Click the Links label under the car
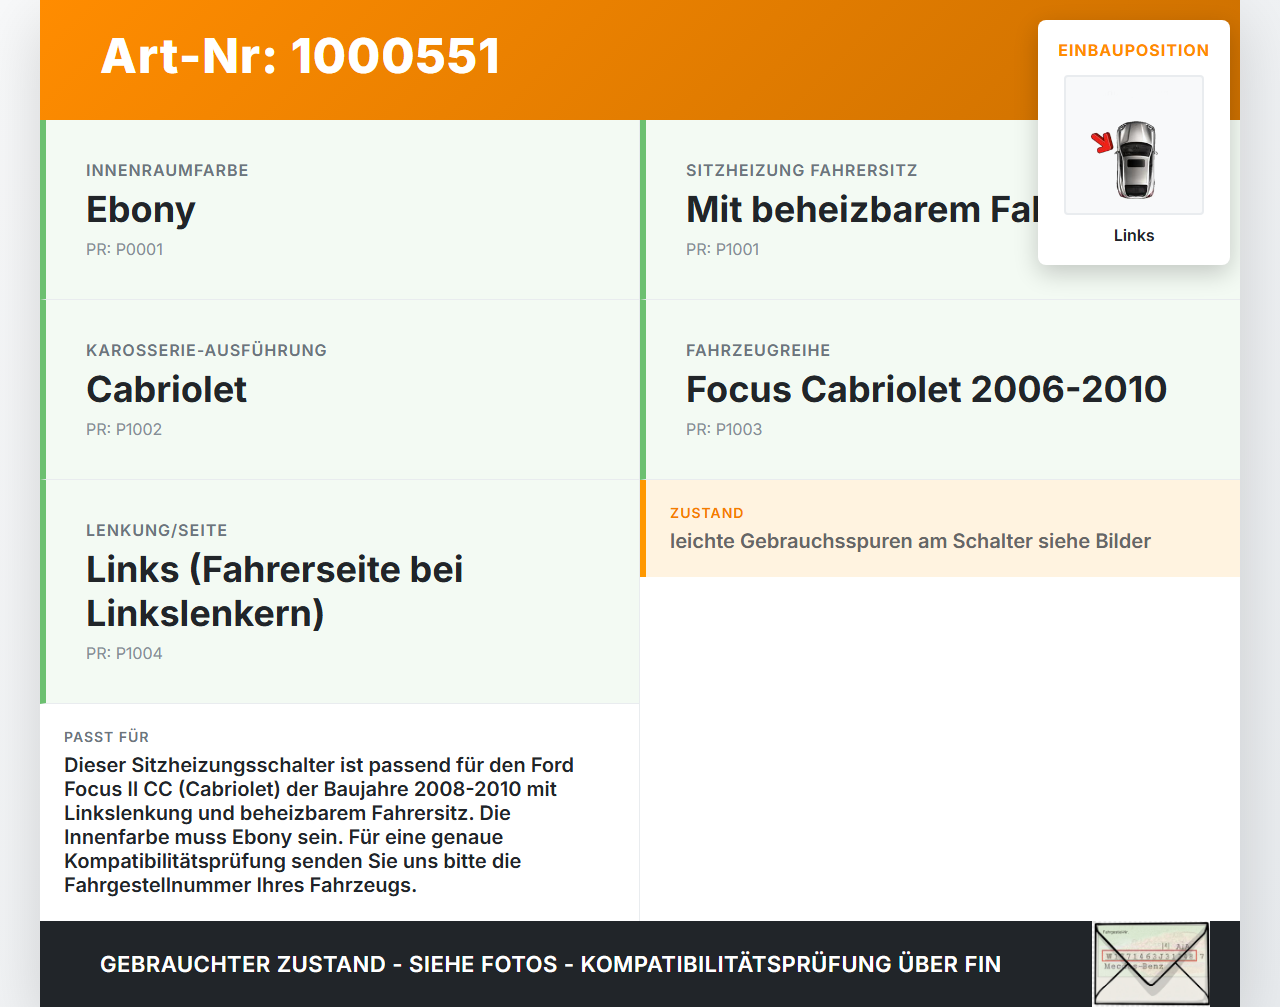Viewport: 1280px width, 1007px height. (1134, 235)
